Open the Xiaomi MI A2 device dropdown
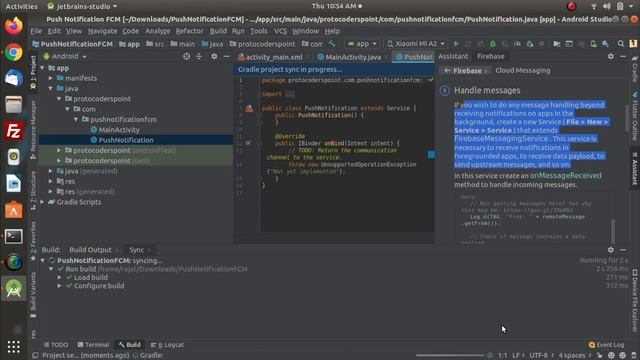 point(416,44)
